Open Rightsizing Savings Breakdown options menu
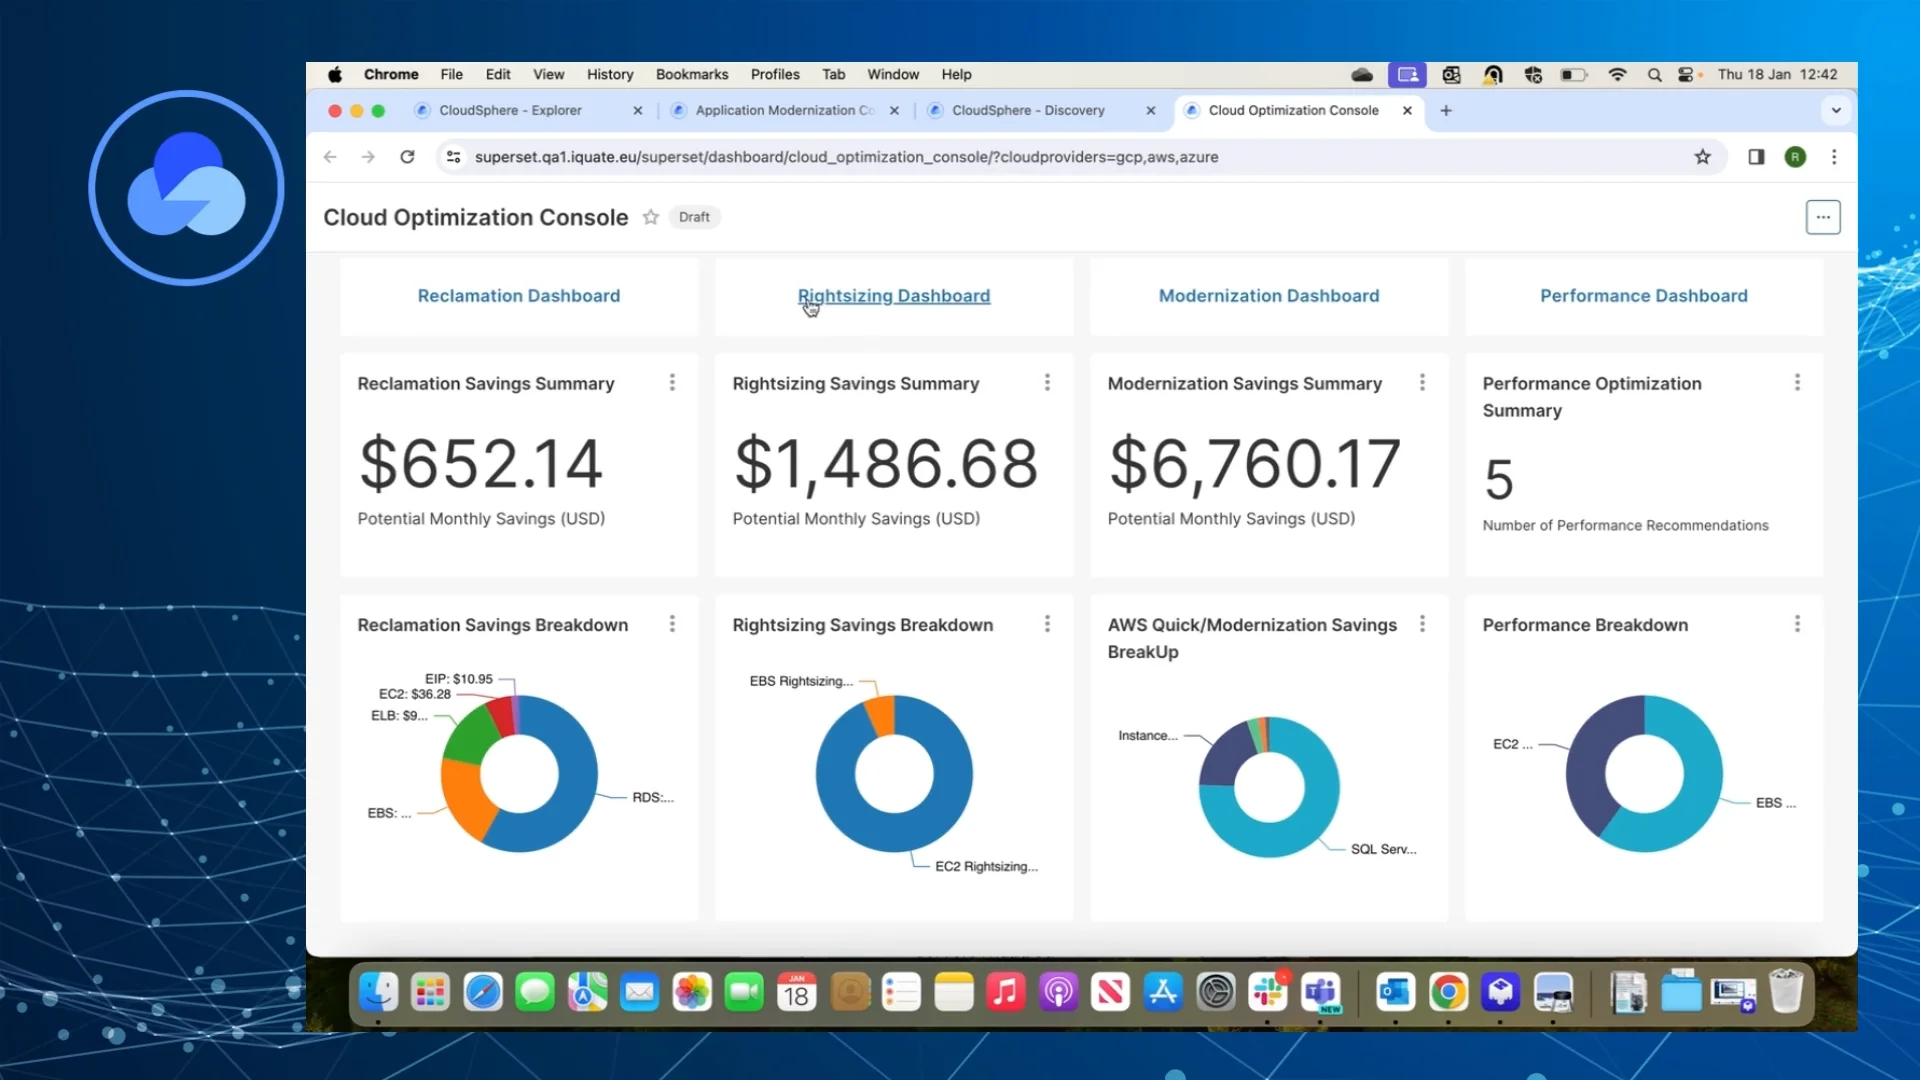The image size is (1920, 1080). (x=1047, y=624)
